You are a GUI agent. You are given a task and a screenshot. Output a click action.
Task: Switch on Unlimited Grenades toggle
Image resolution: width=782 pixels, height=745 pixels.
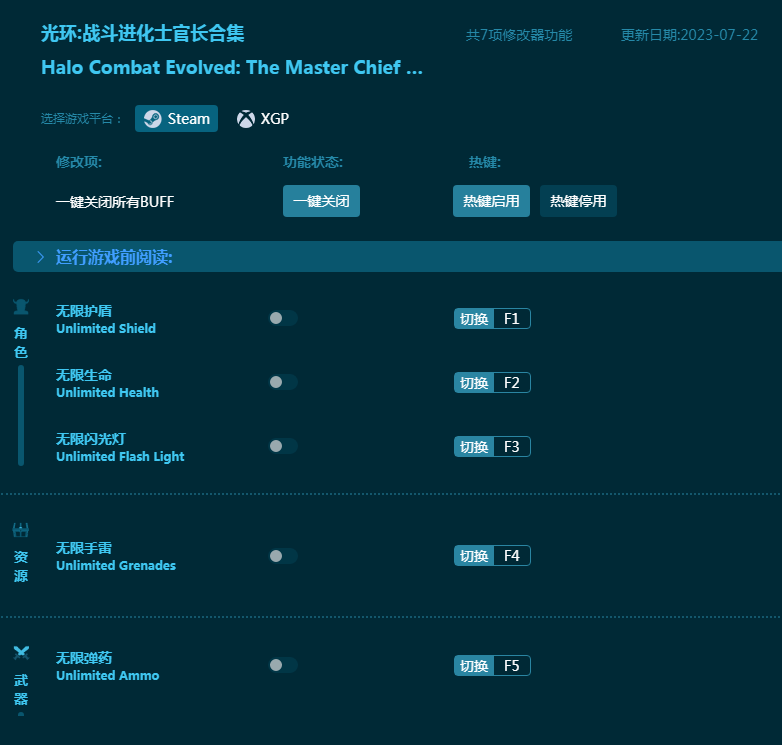(283, 556)
